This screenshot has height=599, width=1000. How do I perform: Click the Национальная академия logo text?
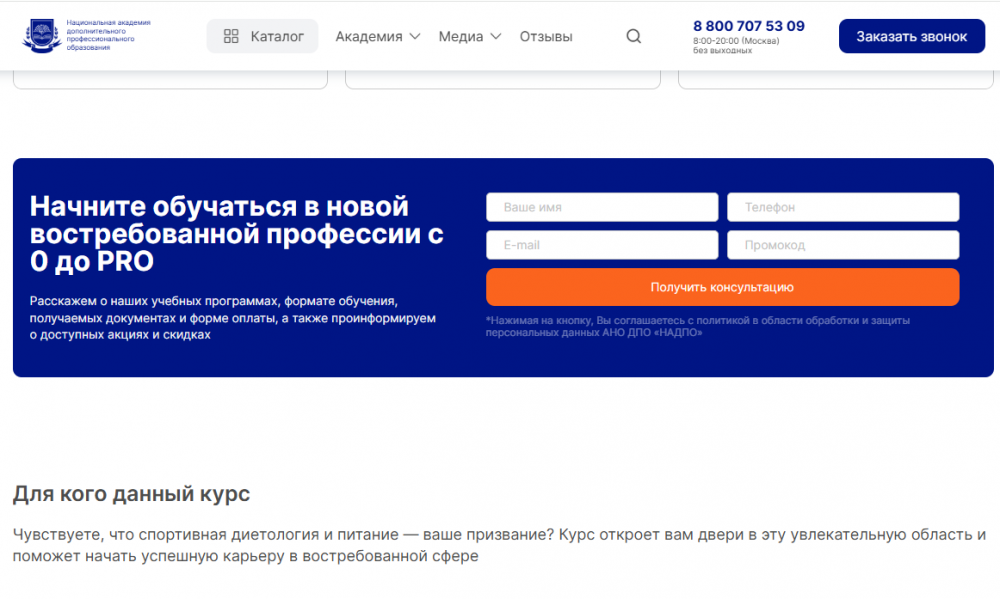coord(107,35)
